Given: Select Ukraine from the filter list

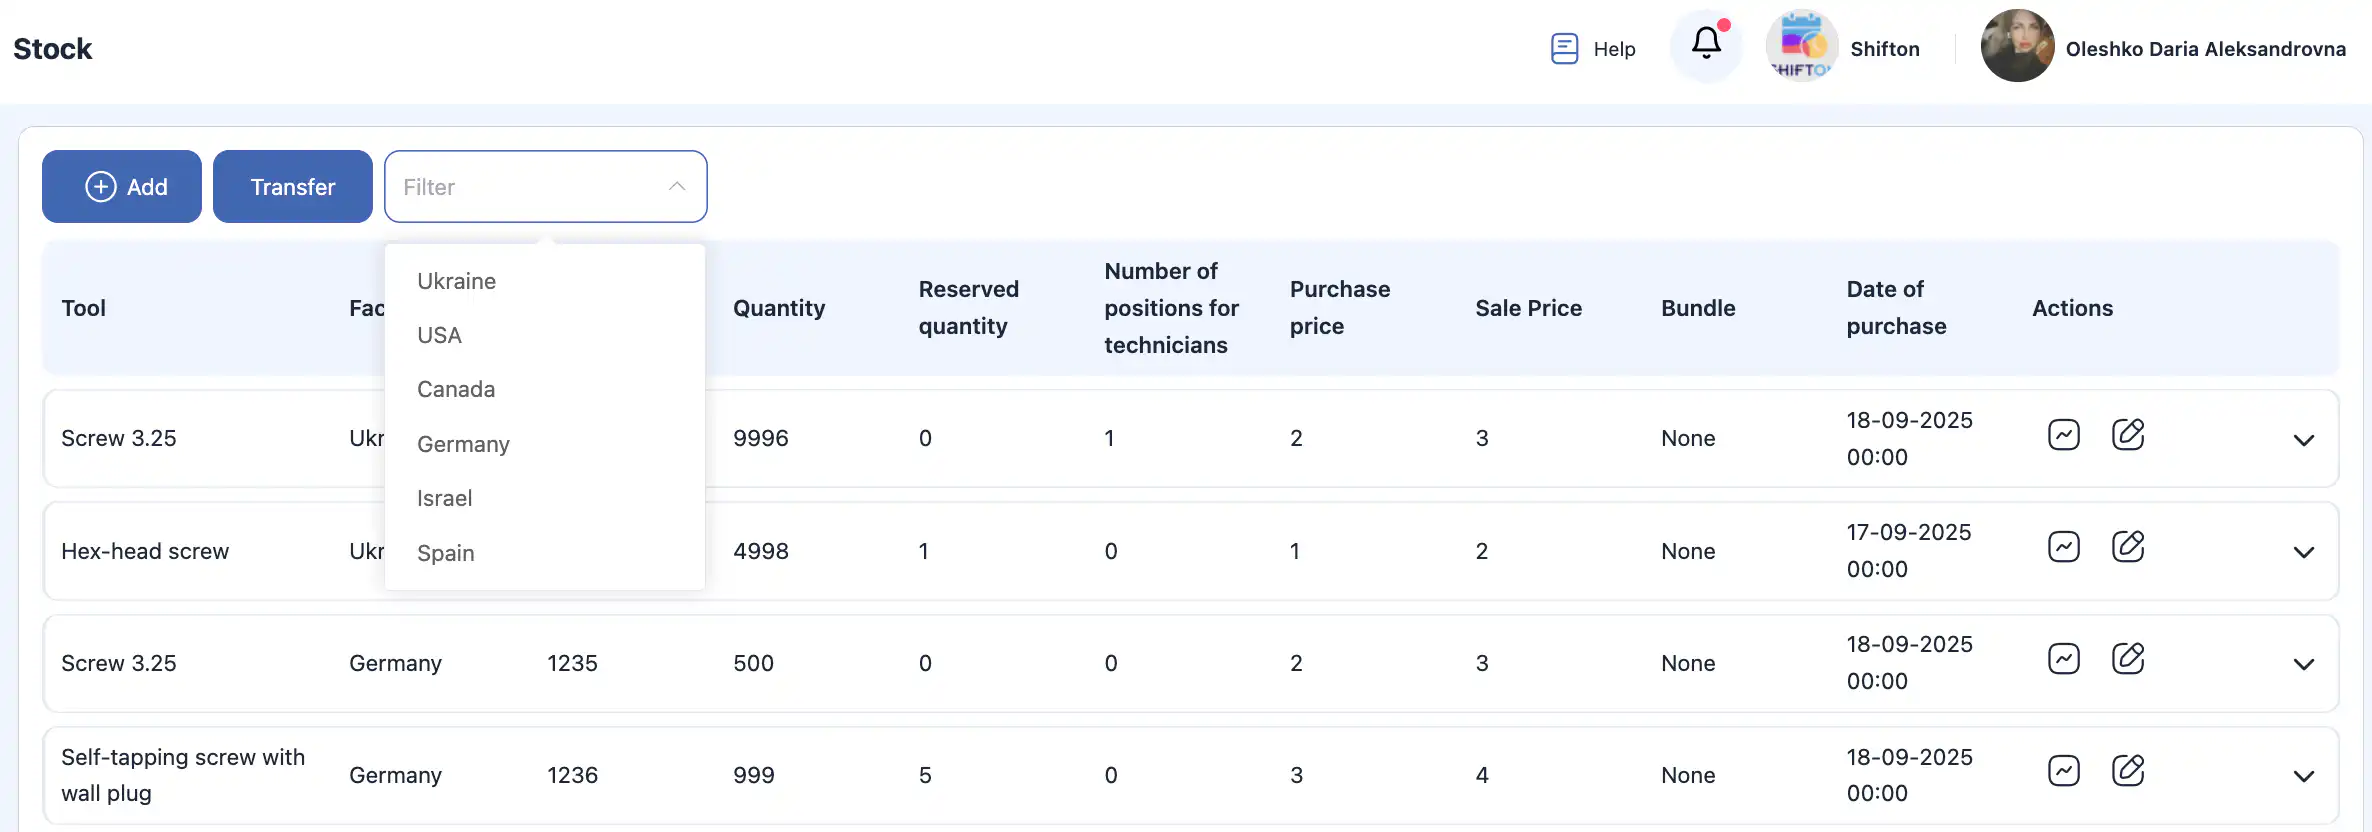Looking at the screenshot, I should pyautogui.click(x=457, y=281).
